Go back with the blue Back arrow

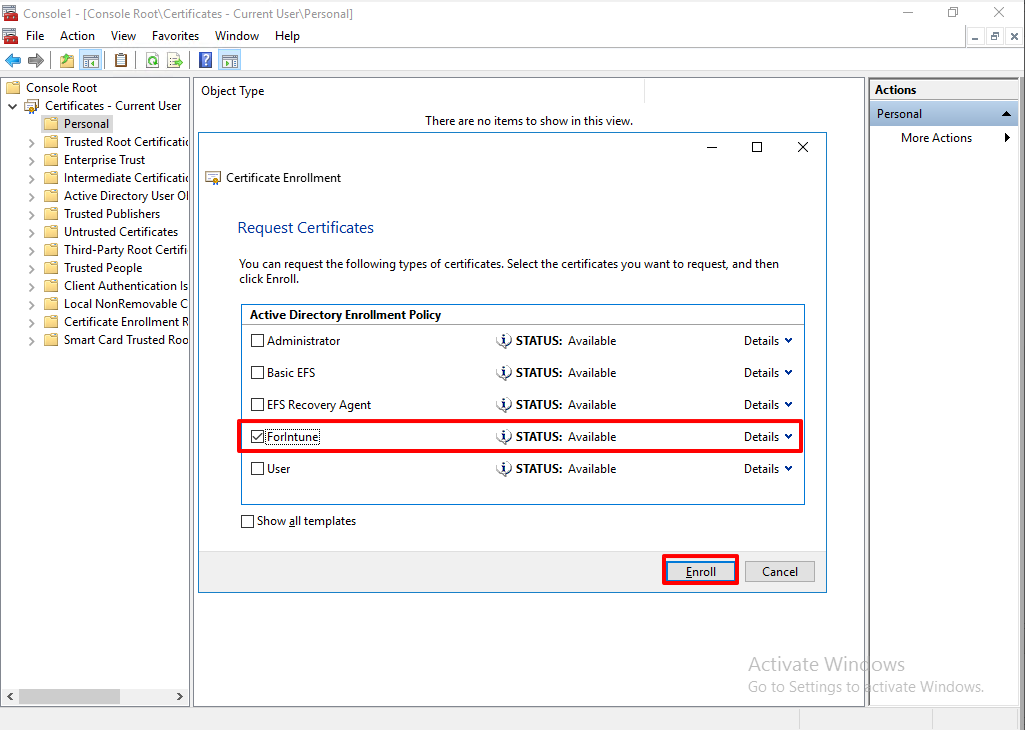click(12, 61)
